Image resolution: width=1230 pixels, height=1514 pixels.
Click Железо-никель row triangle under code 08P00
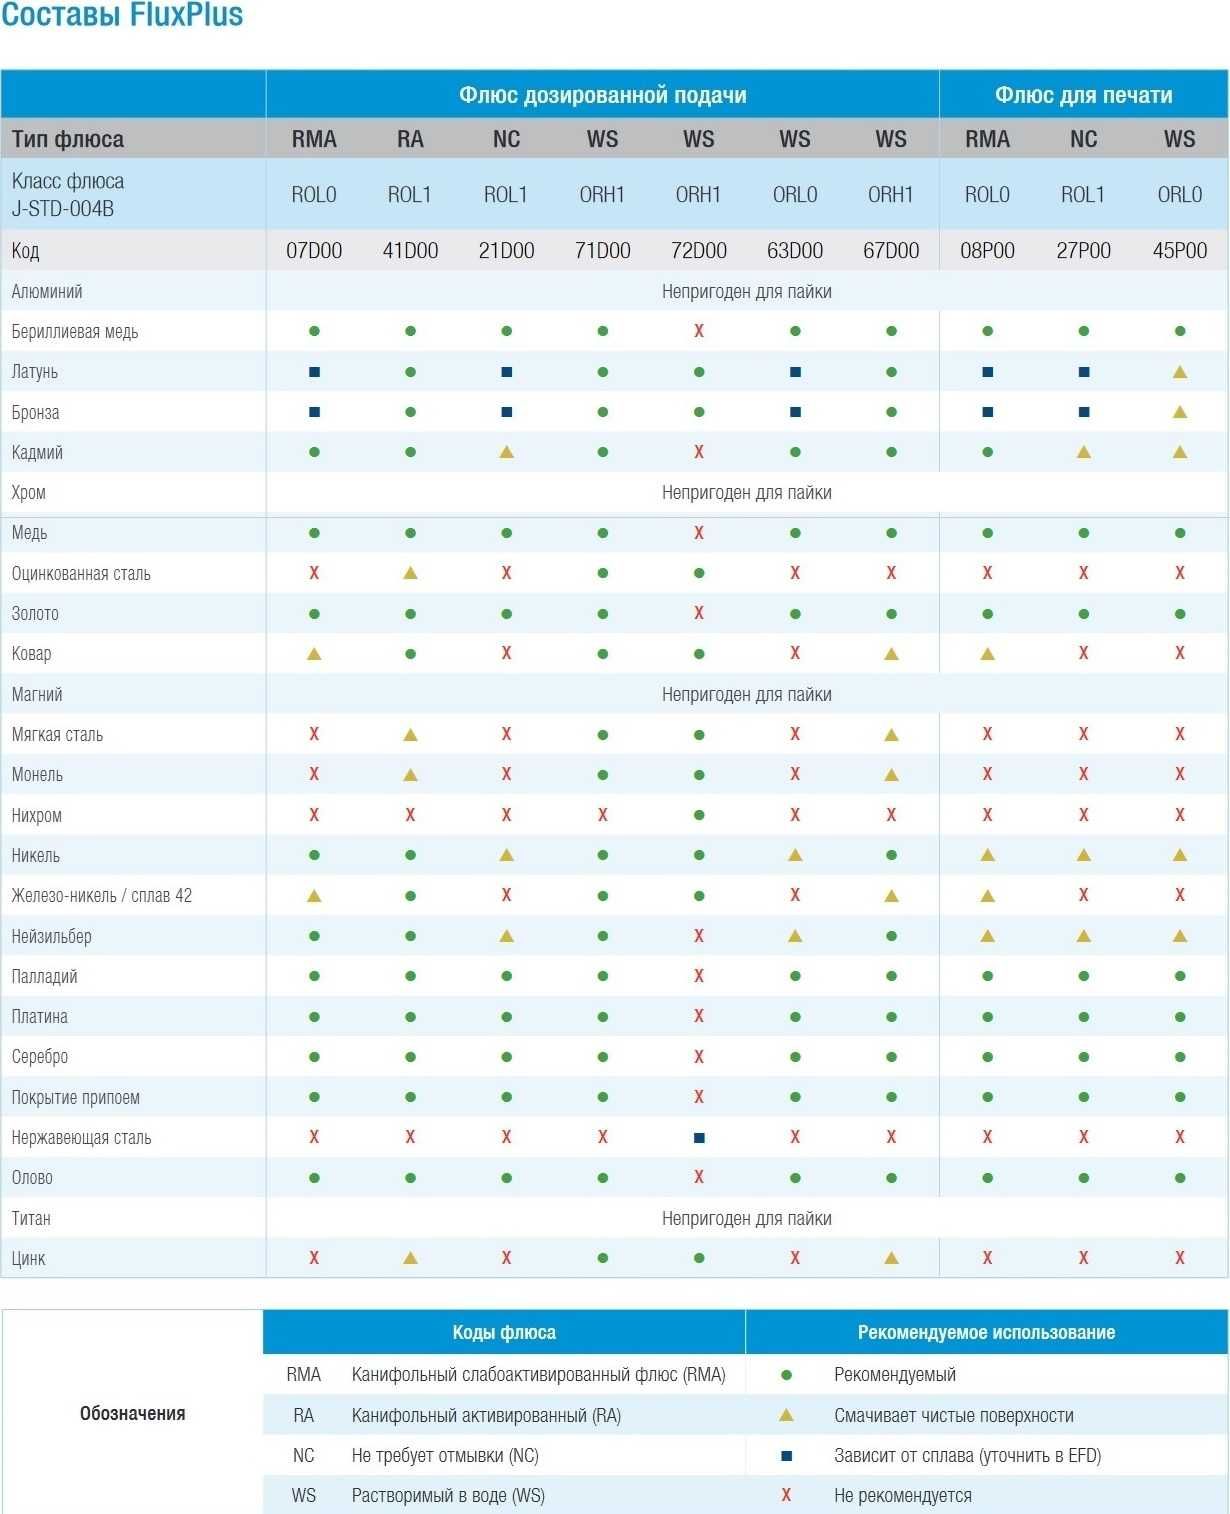987,896
